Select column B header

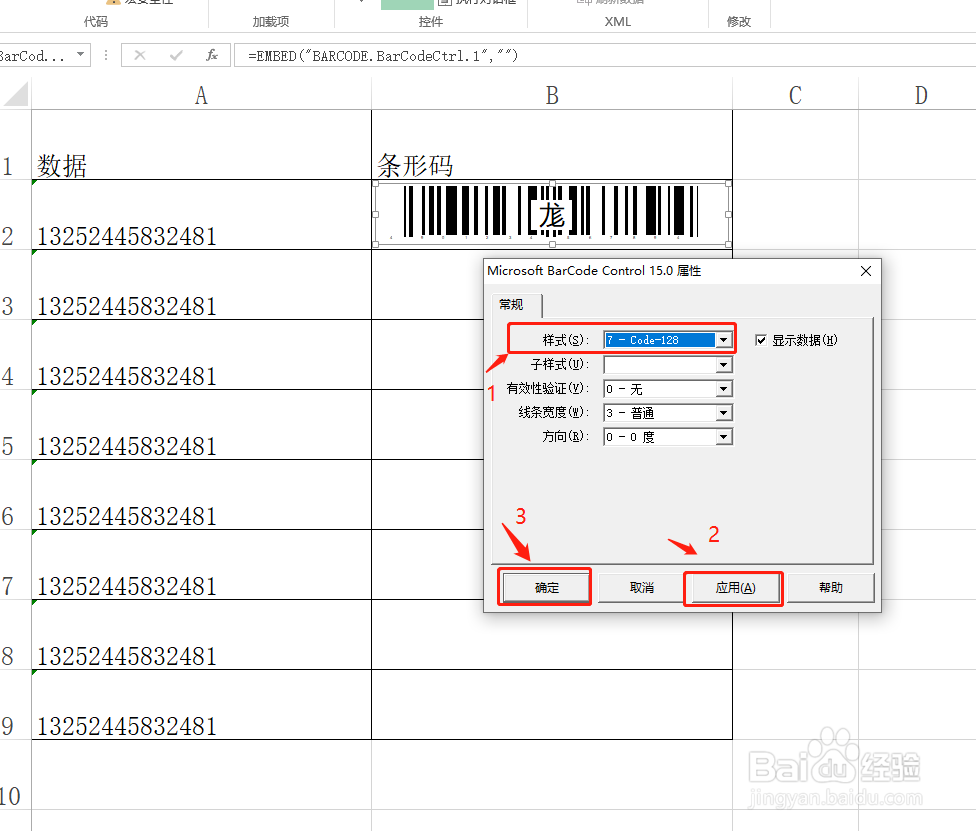pyautogui.click(x=551, y=95)
